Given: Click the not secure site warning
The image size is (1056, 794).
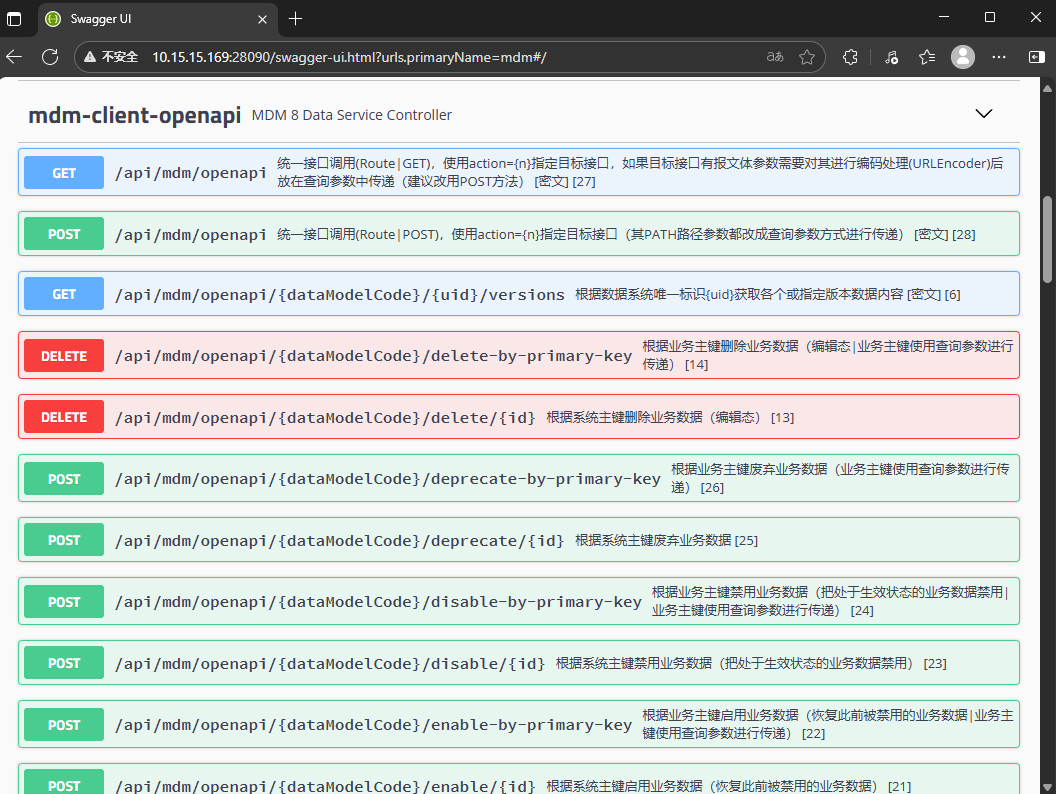Looking at the screenshot, I should [110, 57].
